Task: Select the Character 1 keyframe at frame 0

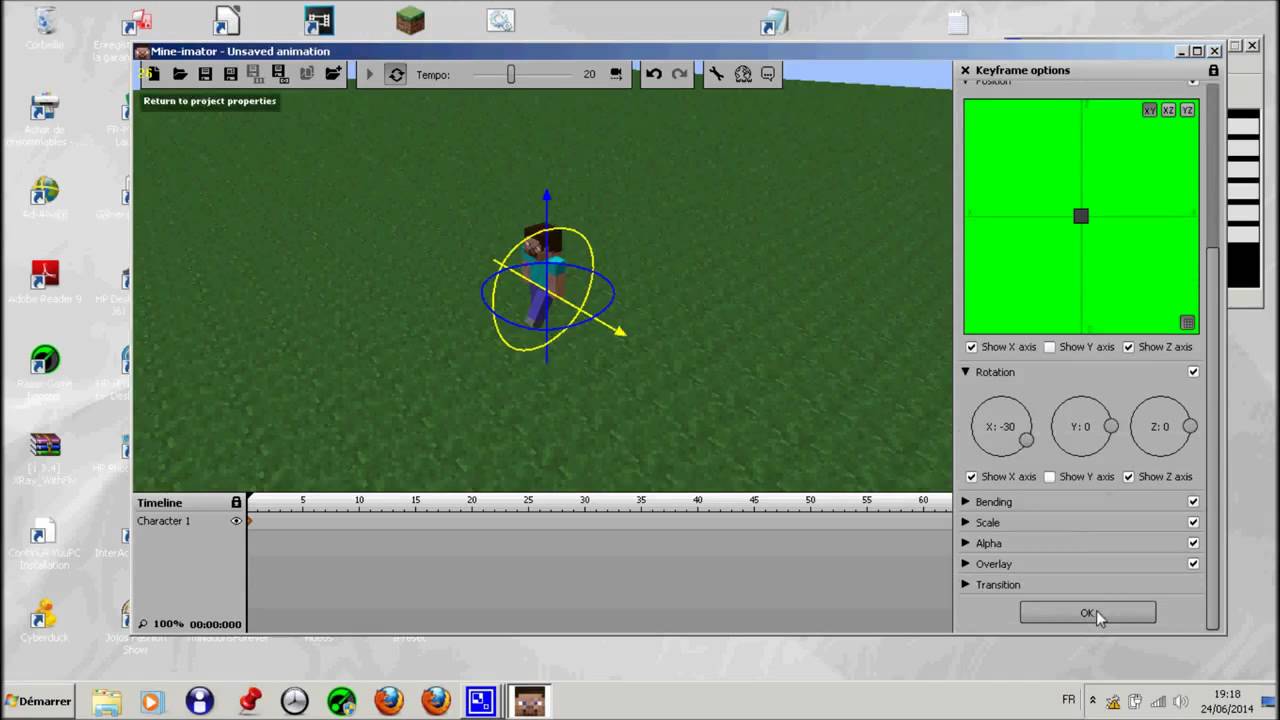Action: (250, 521)
